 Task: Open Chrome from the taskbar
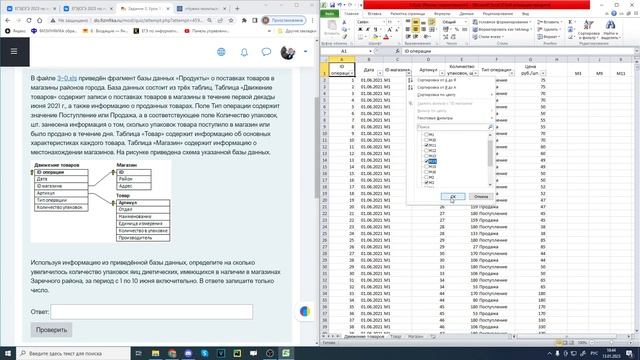coord(172,353)
